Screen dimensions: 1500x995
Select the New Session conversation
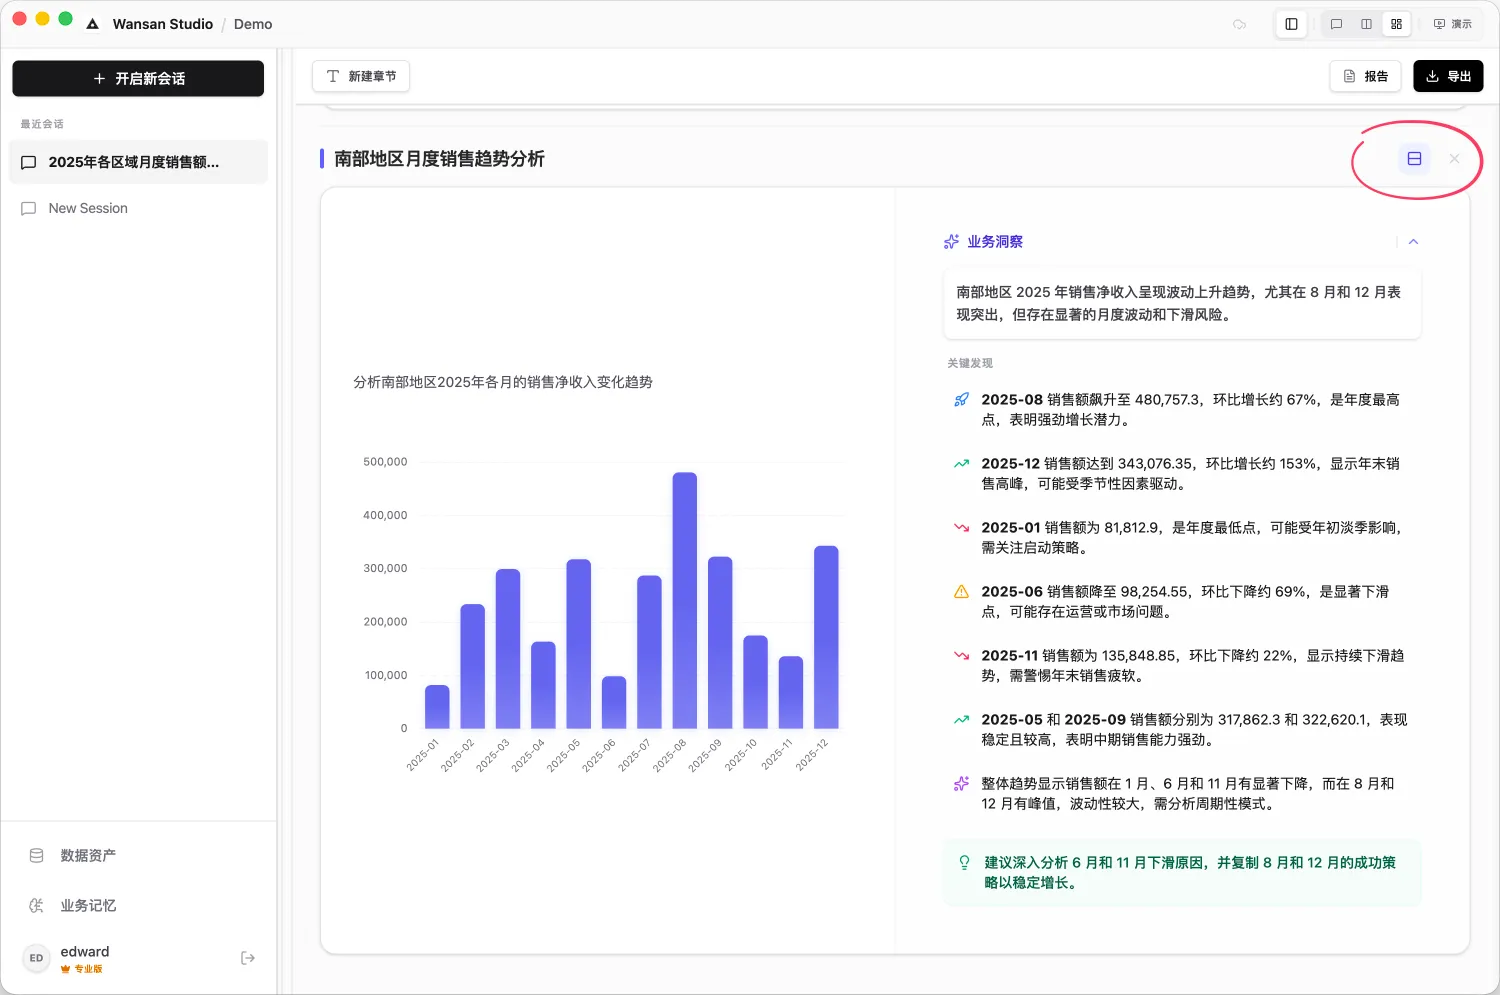tap(88, 208)
